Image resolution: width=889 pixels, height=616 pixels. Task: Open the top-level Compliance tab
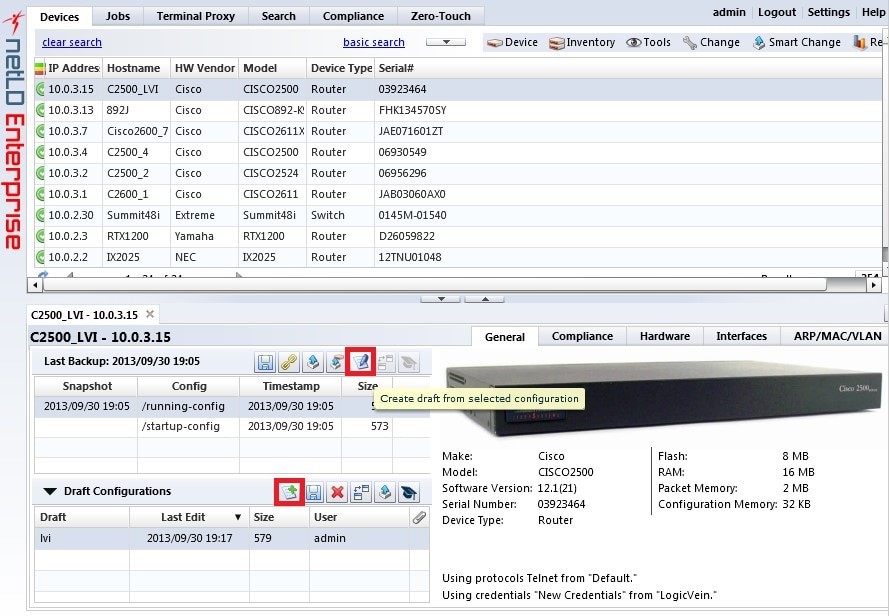[353, 16]
